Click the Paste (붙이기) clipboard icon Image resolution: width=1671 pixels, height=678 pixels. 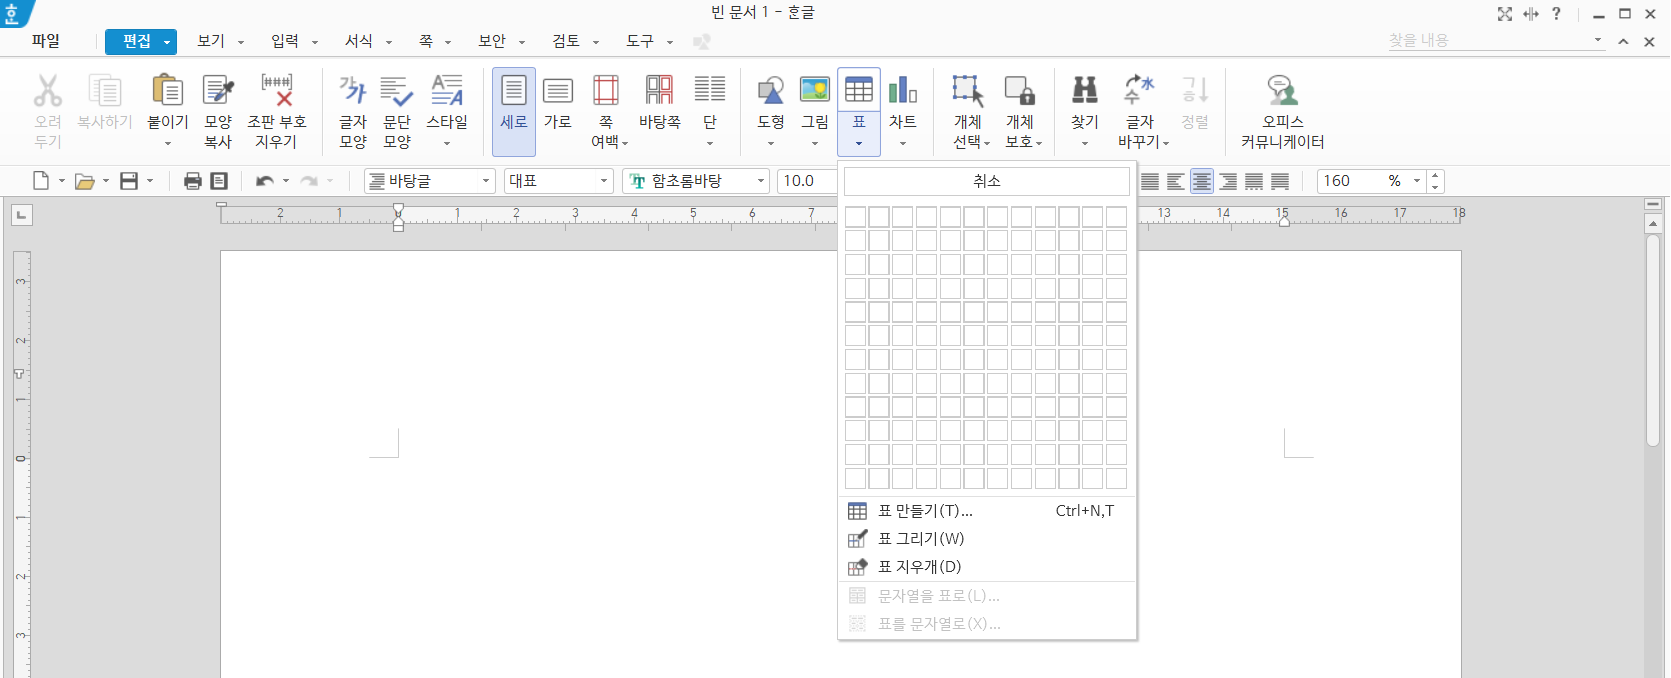(167, 91)
